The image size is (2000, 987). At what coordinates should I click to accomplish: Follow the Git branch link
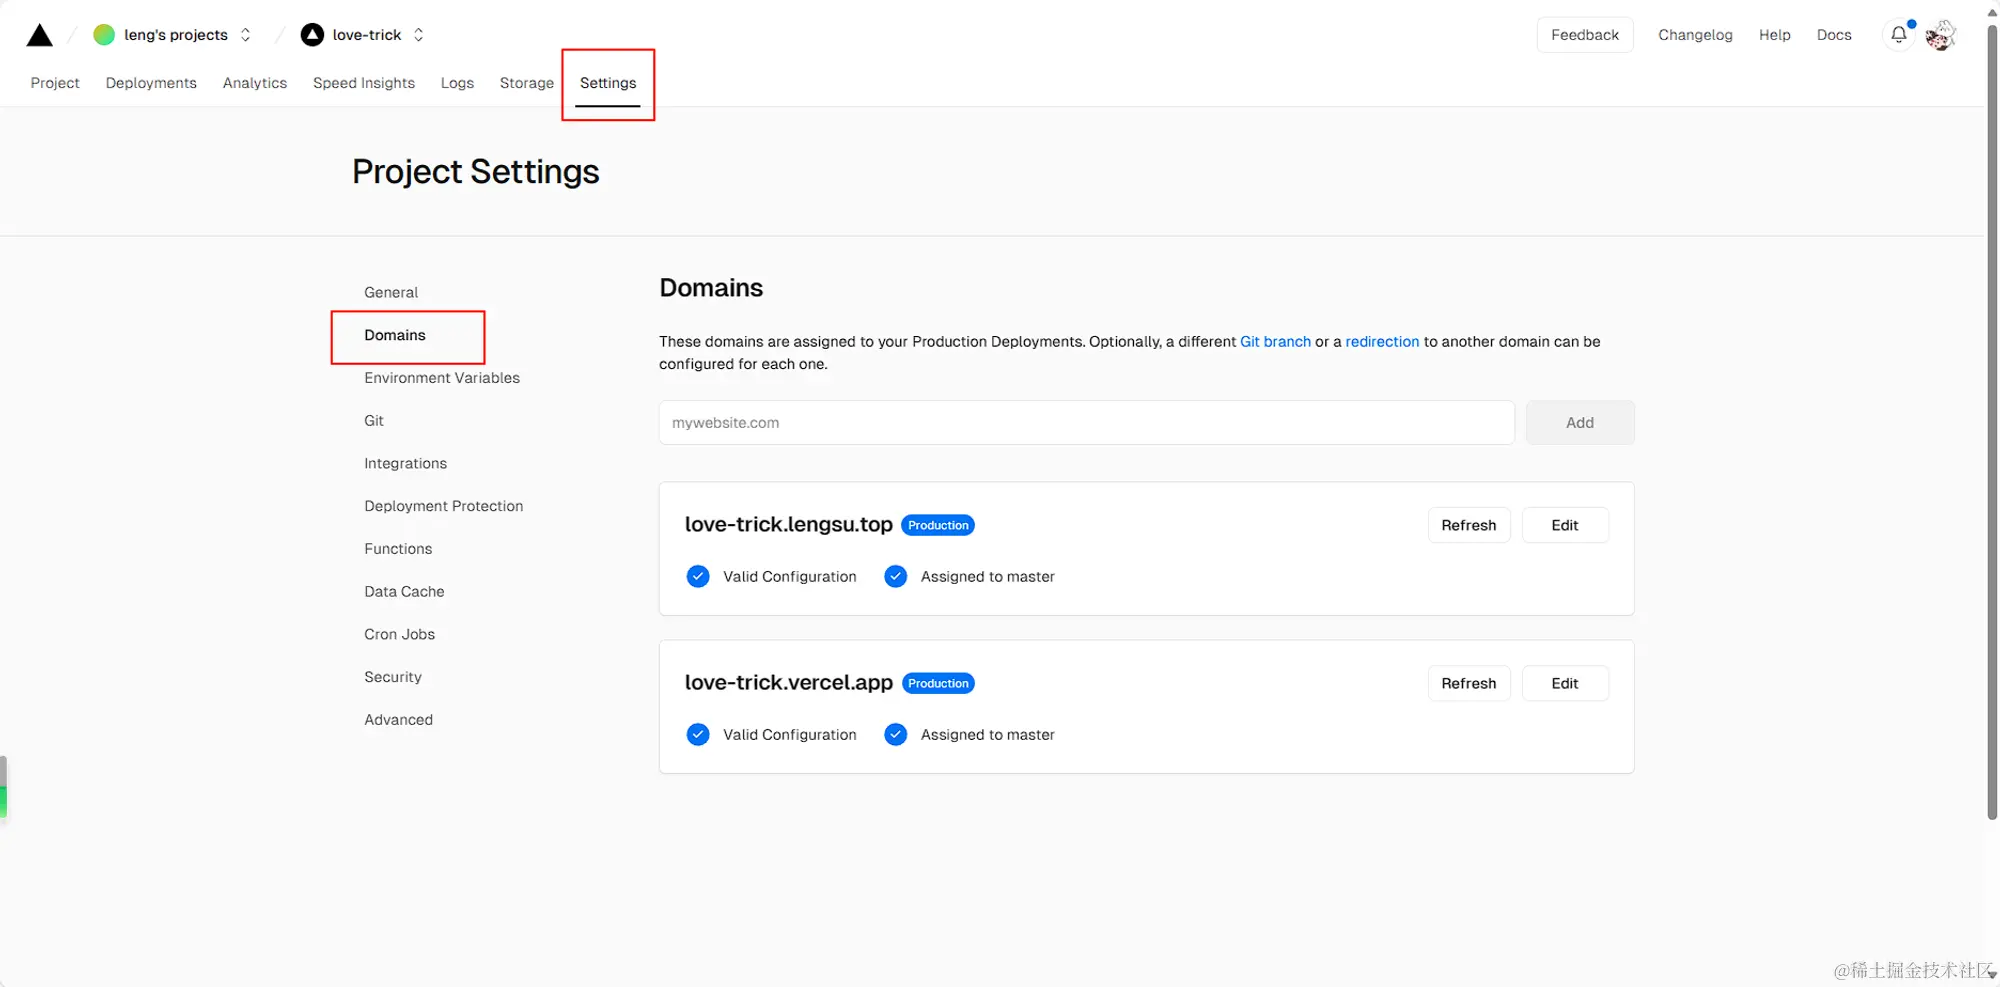coord(1275,342)
